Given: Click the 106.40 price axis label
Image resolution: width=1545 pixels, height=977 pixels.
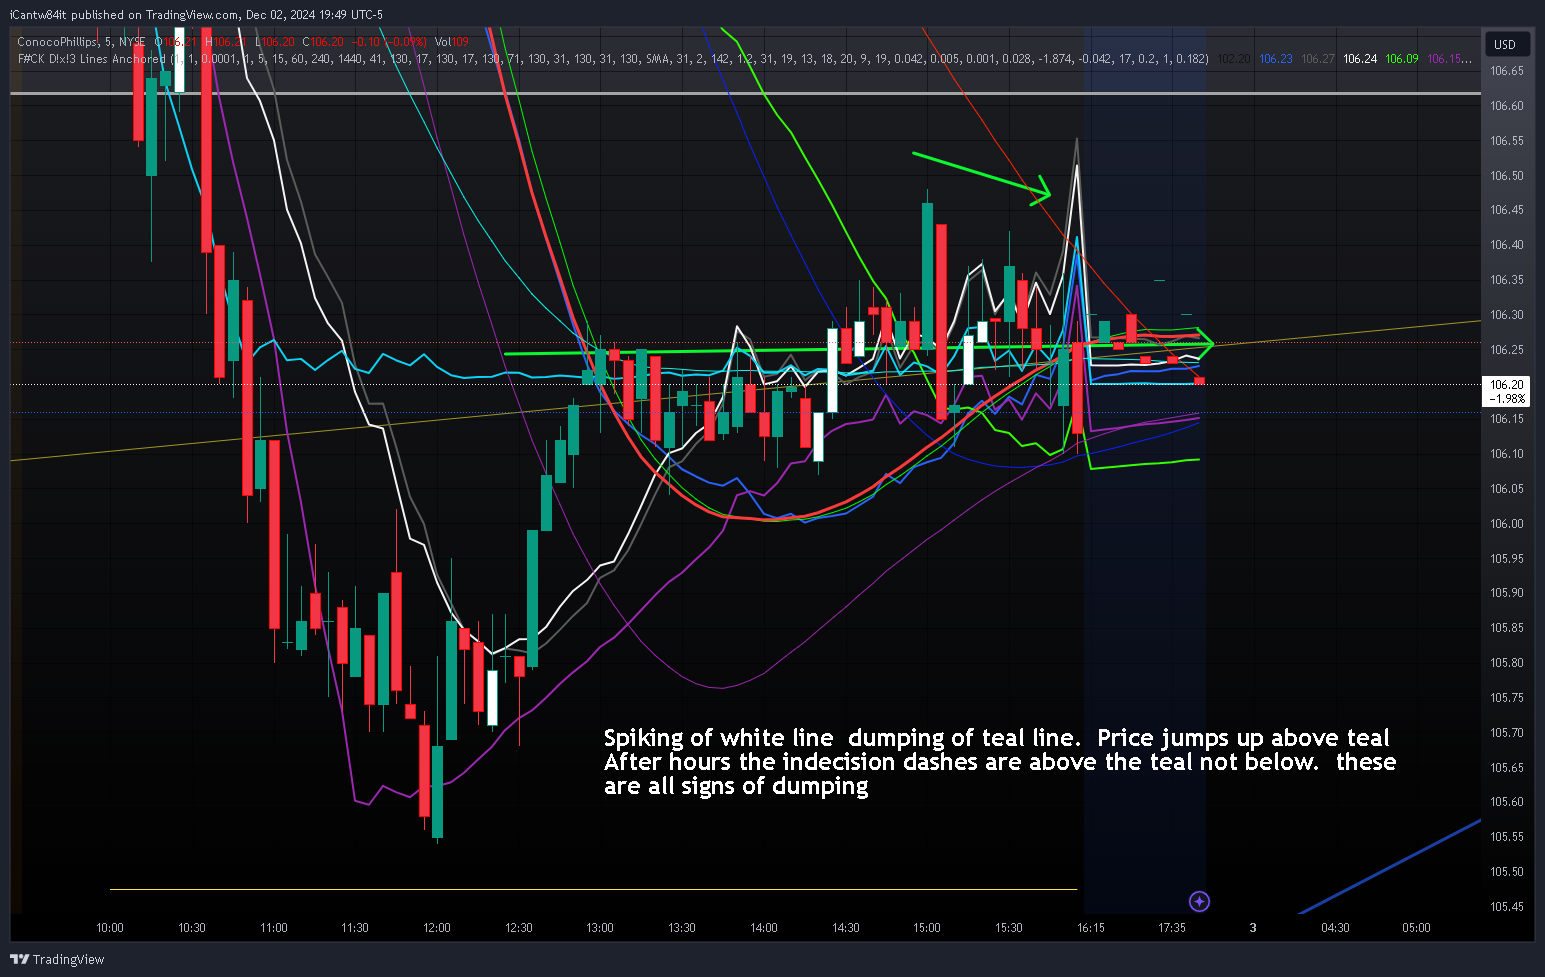Looking at the screenshot, I should pos(1507,245).
